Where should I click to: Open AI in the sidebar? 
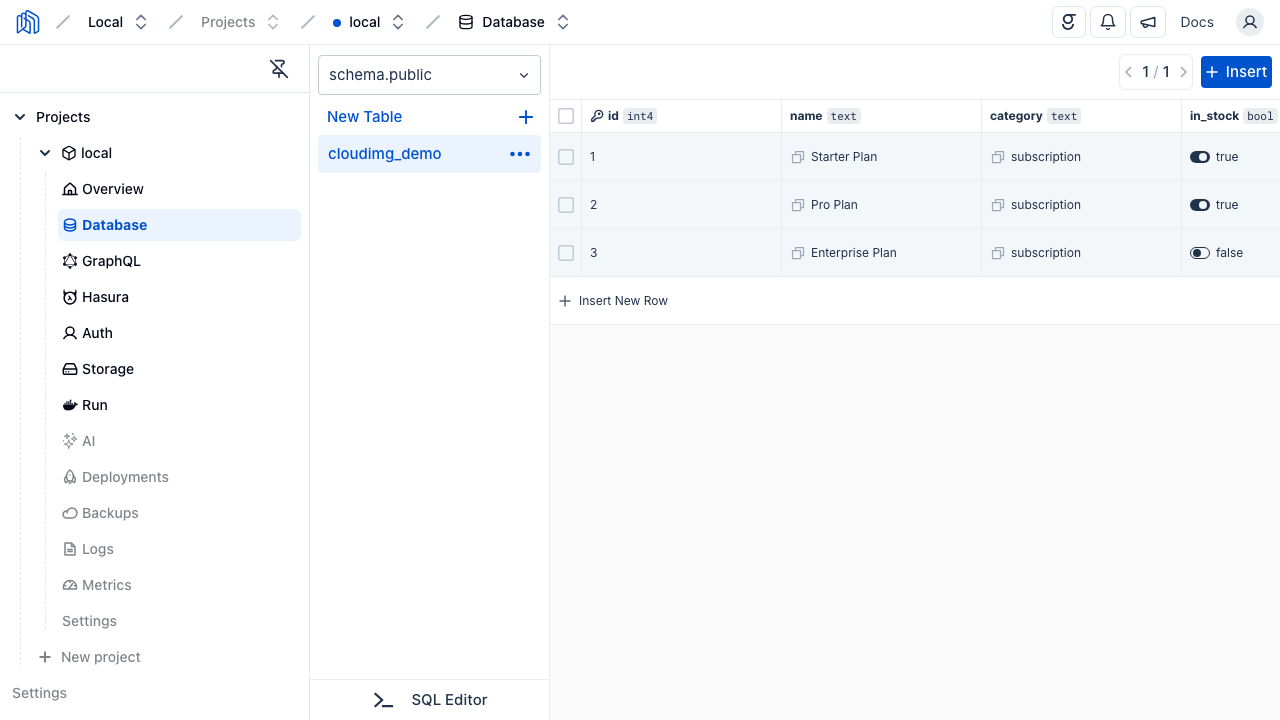[180, 441]
